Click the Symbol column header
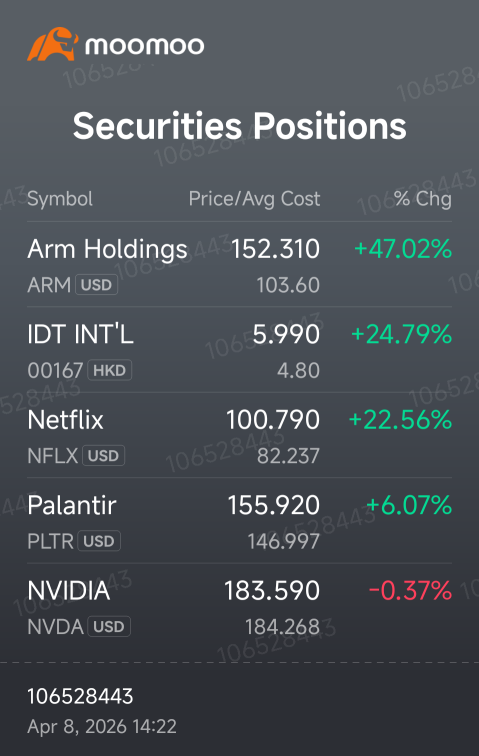Image resolution: width=479 pixels, height=756 pixels. [60, 199]
